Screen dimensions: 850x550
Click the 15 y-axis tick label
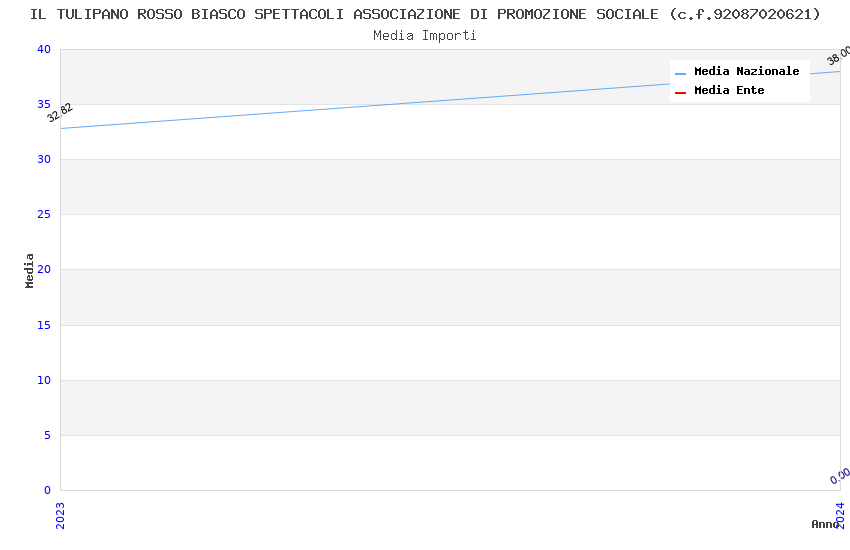click(43, 325)
